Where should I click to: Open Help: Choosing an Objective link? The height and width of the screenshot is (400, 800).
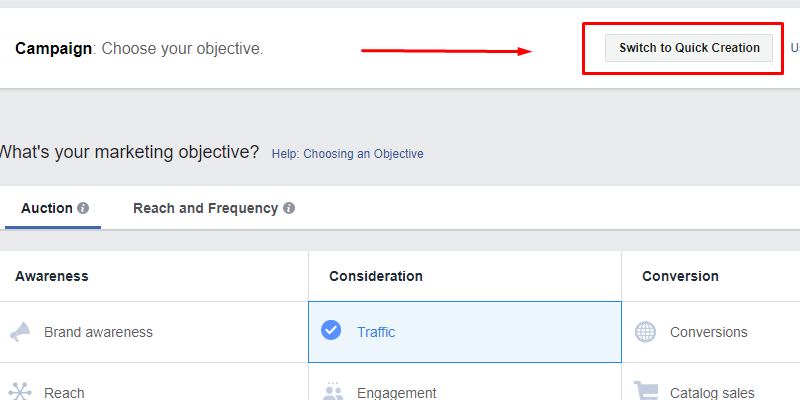click(x=347, y=154)
